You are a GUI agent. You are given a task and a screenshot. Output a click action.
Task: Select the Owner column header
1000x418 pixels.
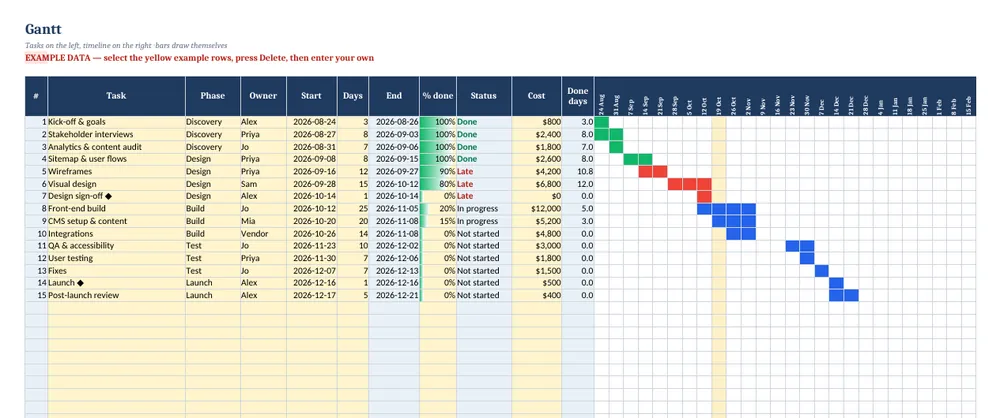tap(263, 96)
